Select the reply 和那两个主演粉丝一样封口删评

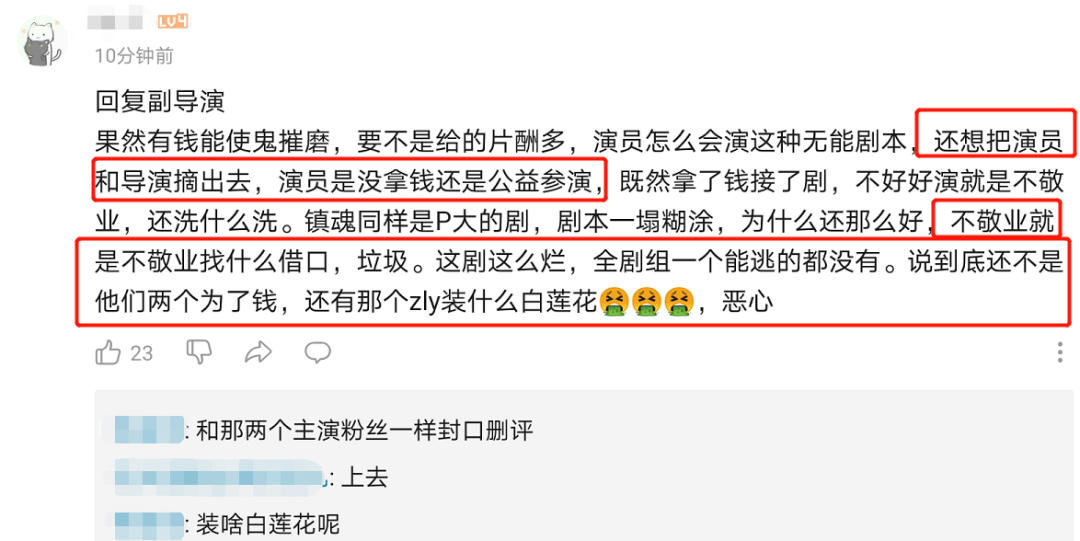coord(364,431)
